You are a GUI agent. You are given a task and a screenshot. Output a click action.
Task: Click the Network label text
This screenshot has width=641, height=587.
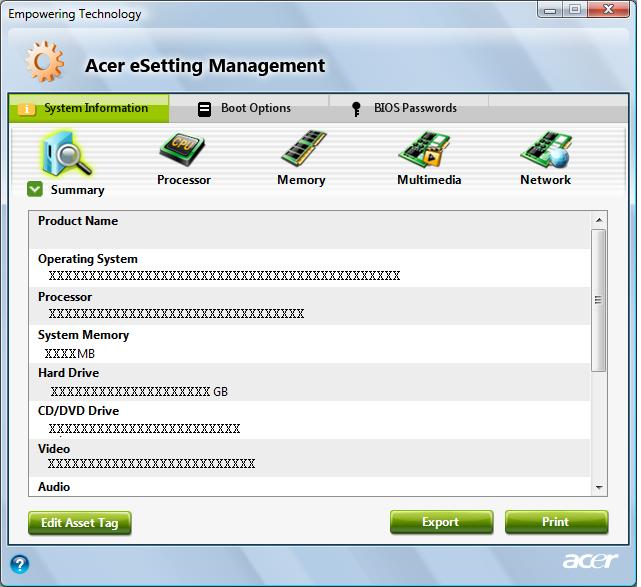coord(545,180)
